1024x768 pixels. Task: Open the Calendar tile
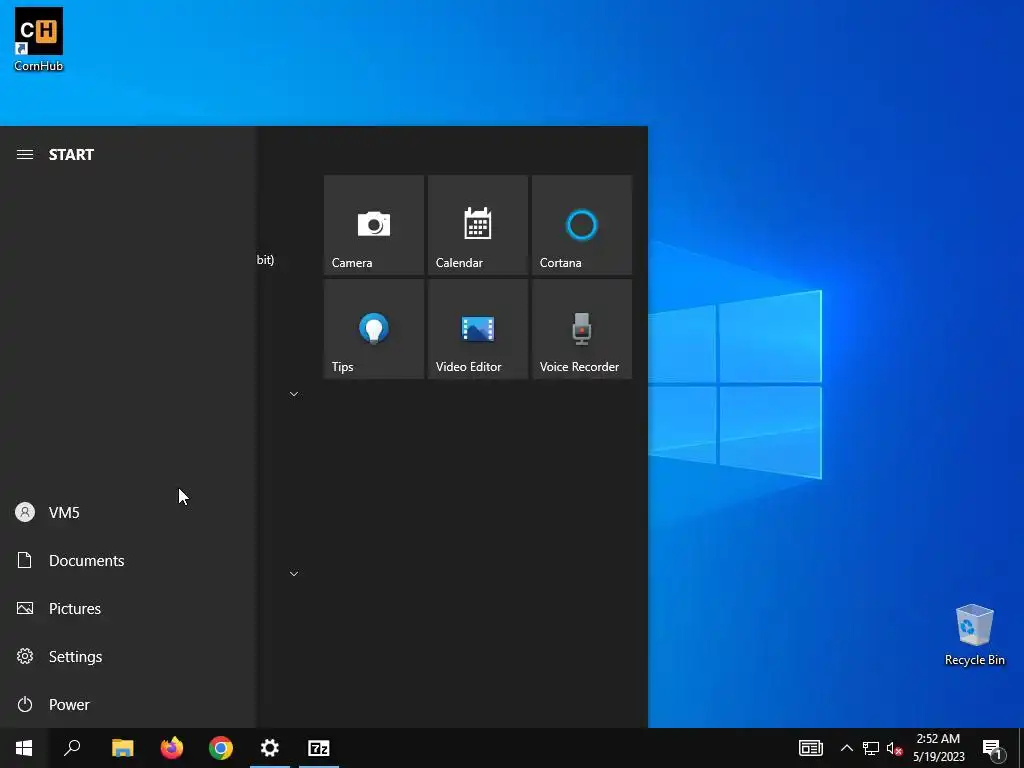coord(477,225)
